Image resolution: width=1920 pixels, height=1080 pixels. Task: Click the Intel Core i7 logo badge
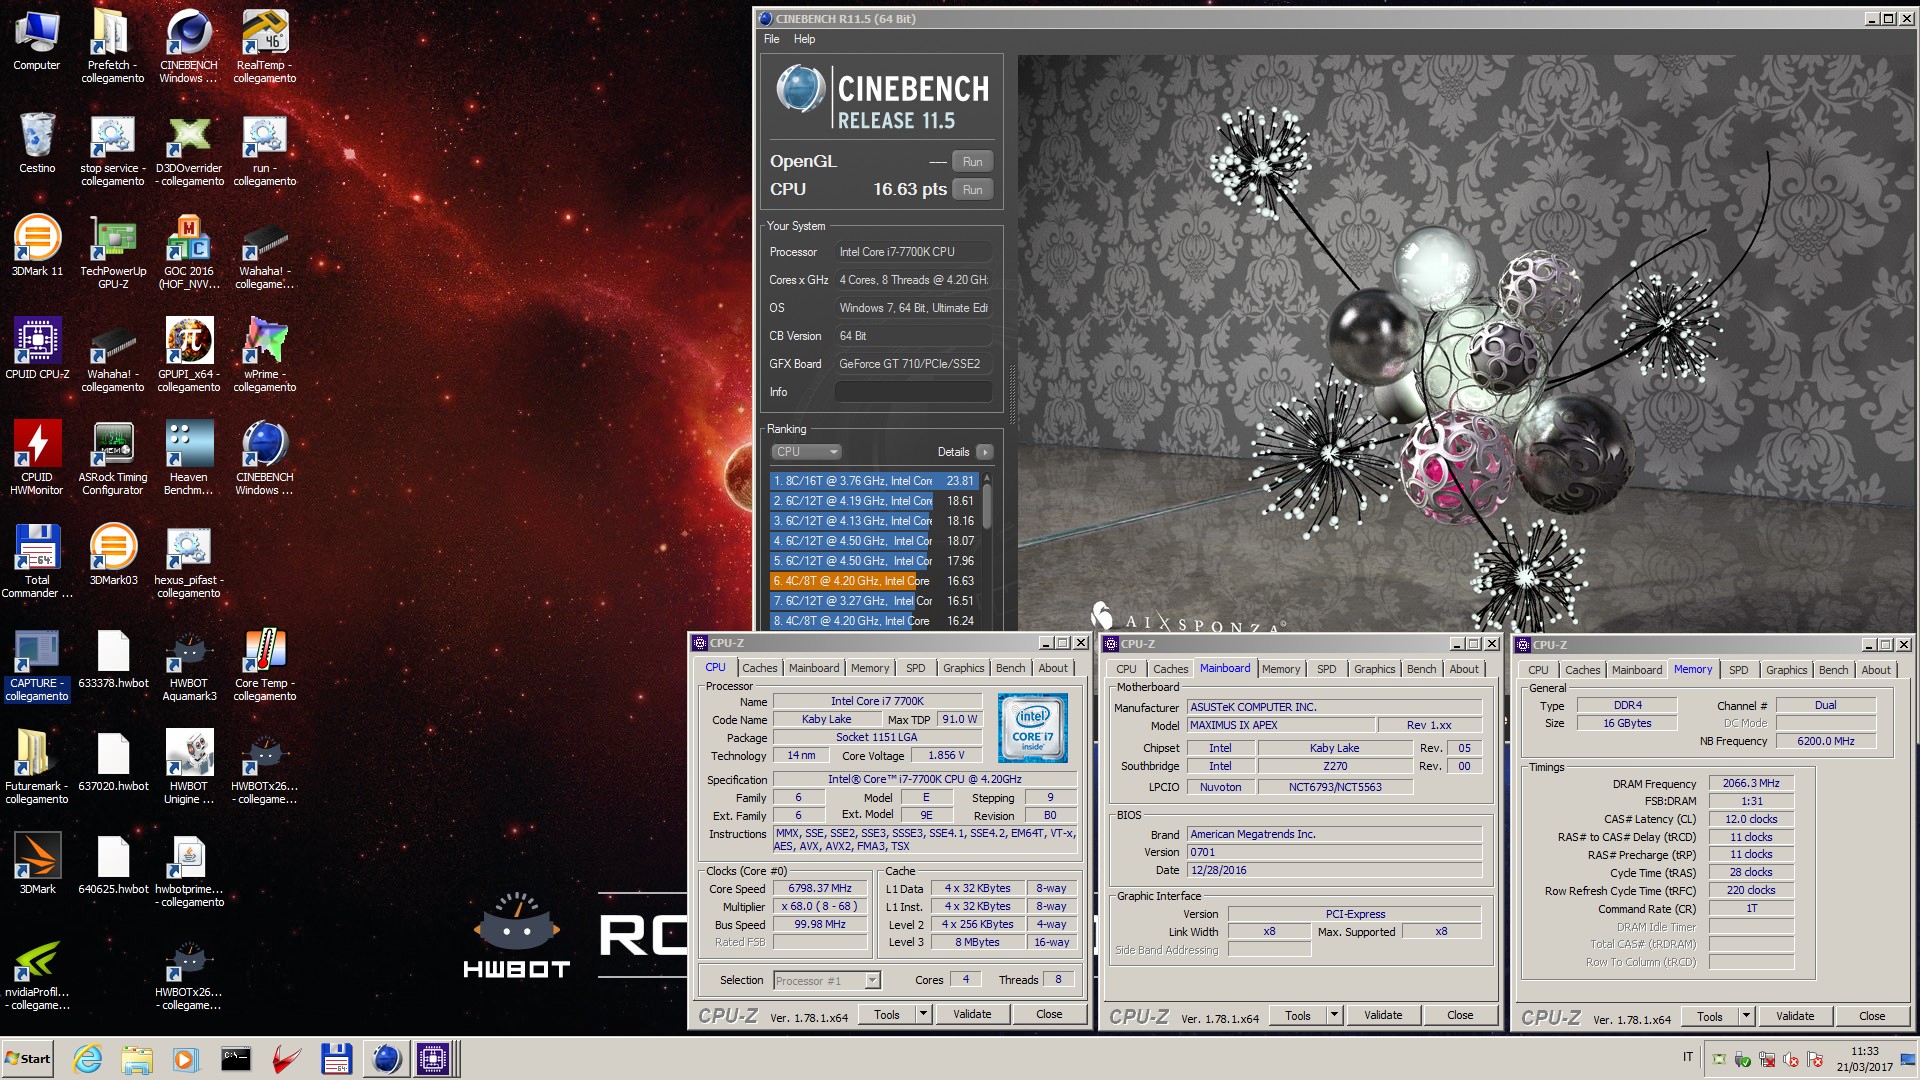pos(1032,729)
